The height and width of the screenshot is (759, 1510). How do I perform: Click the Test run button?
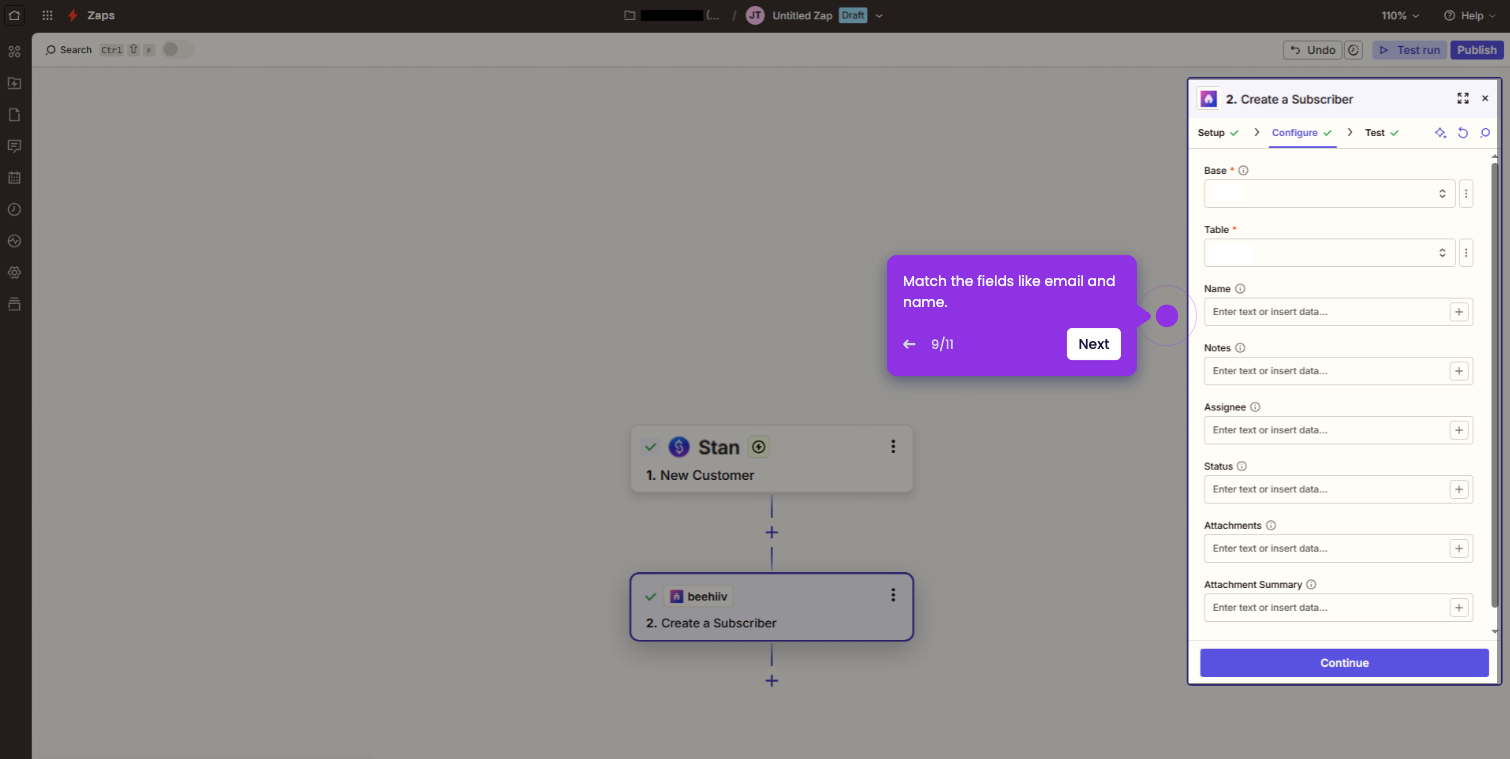(x=1409, y=49)
